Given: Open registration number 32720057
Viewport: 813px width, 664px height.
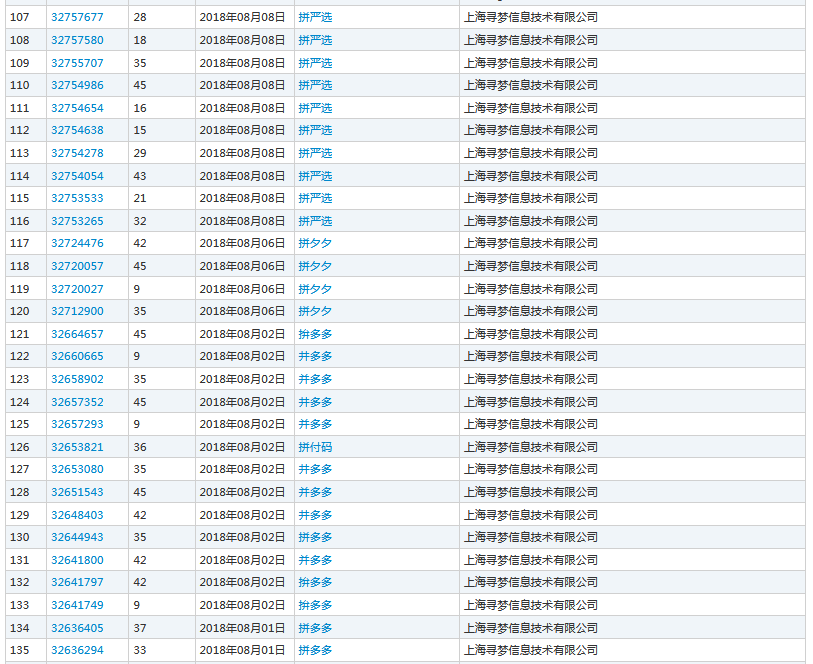Looking at the screenshot, I should [x=77, y=266].
